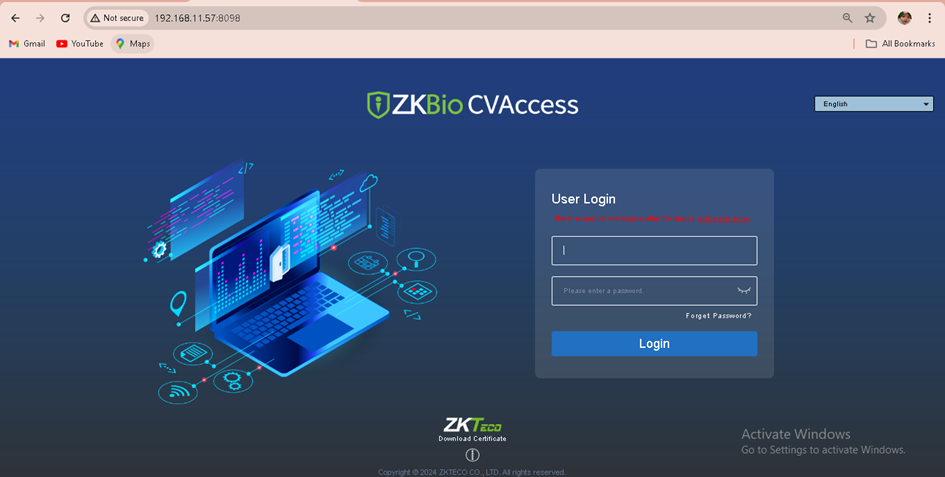Click the Download Certificate link
The height and width of the screenshot is (477, 945).
point(472,439)
